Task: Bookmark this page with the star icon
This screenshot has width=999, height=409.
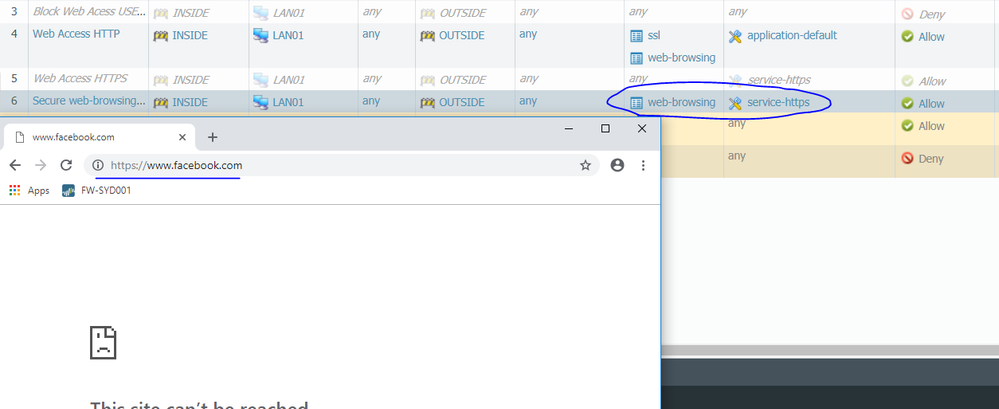Action: click(585, 166)
